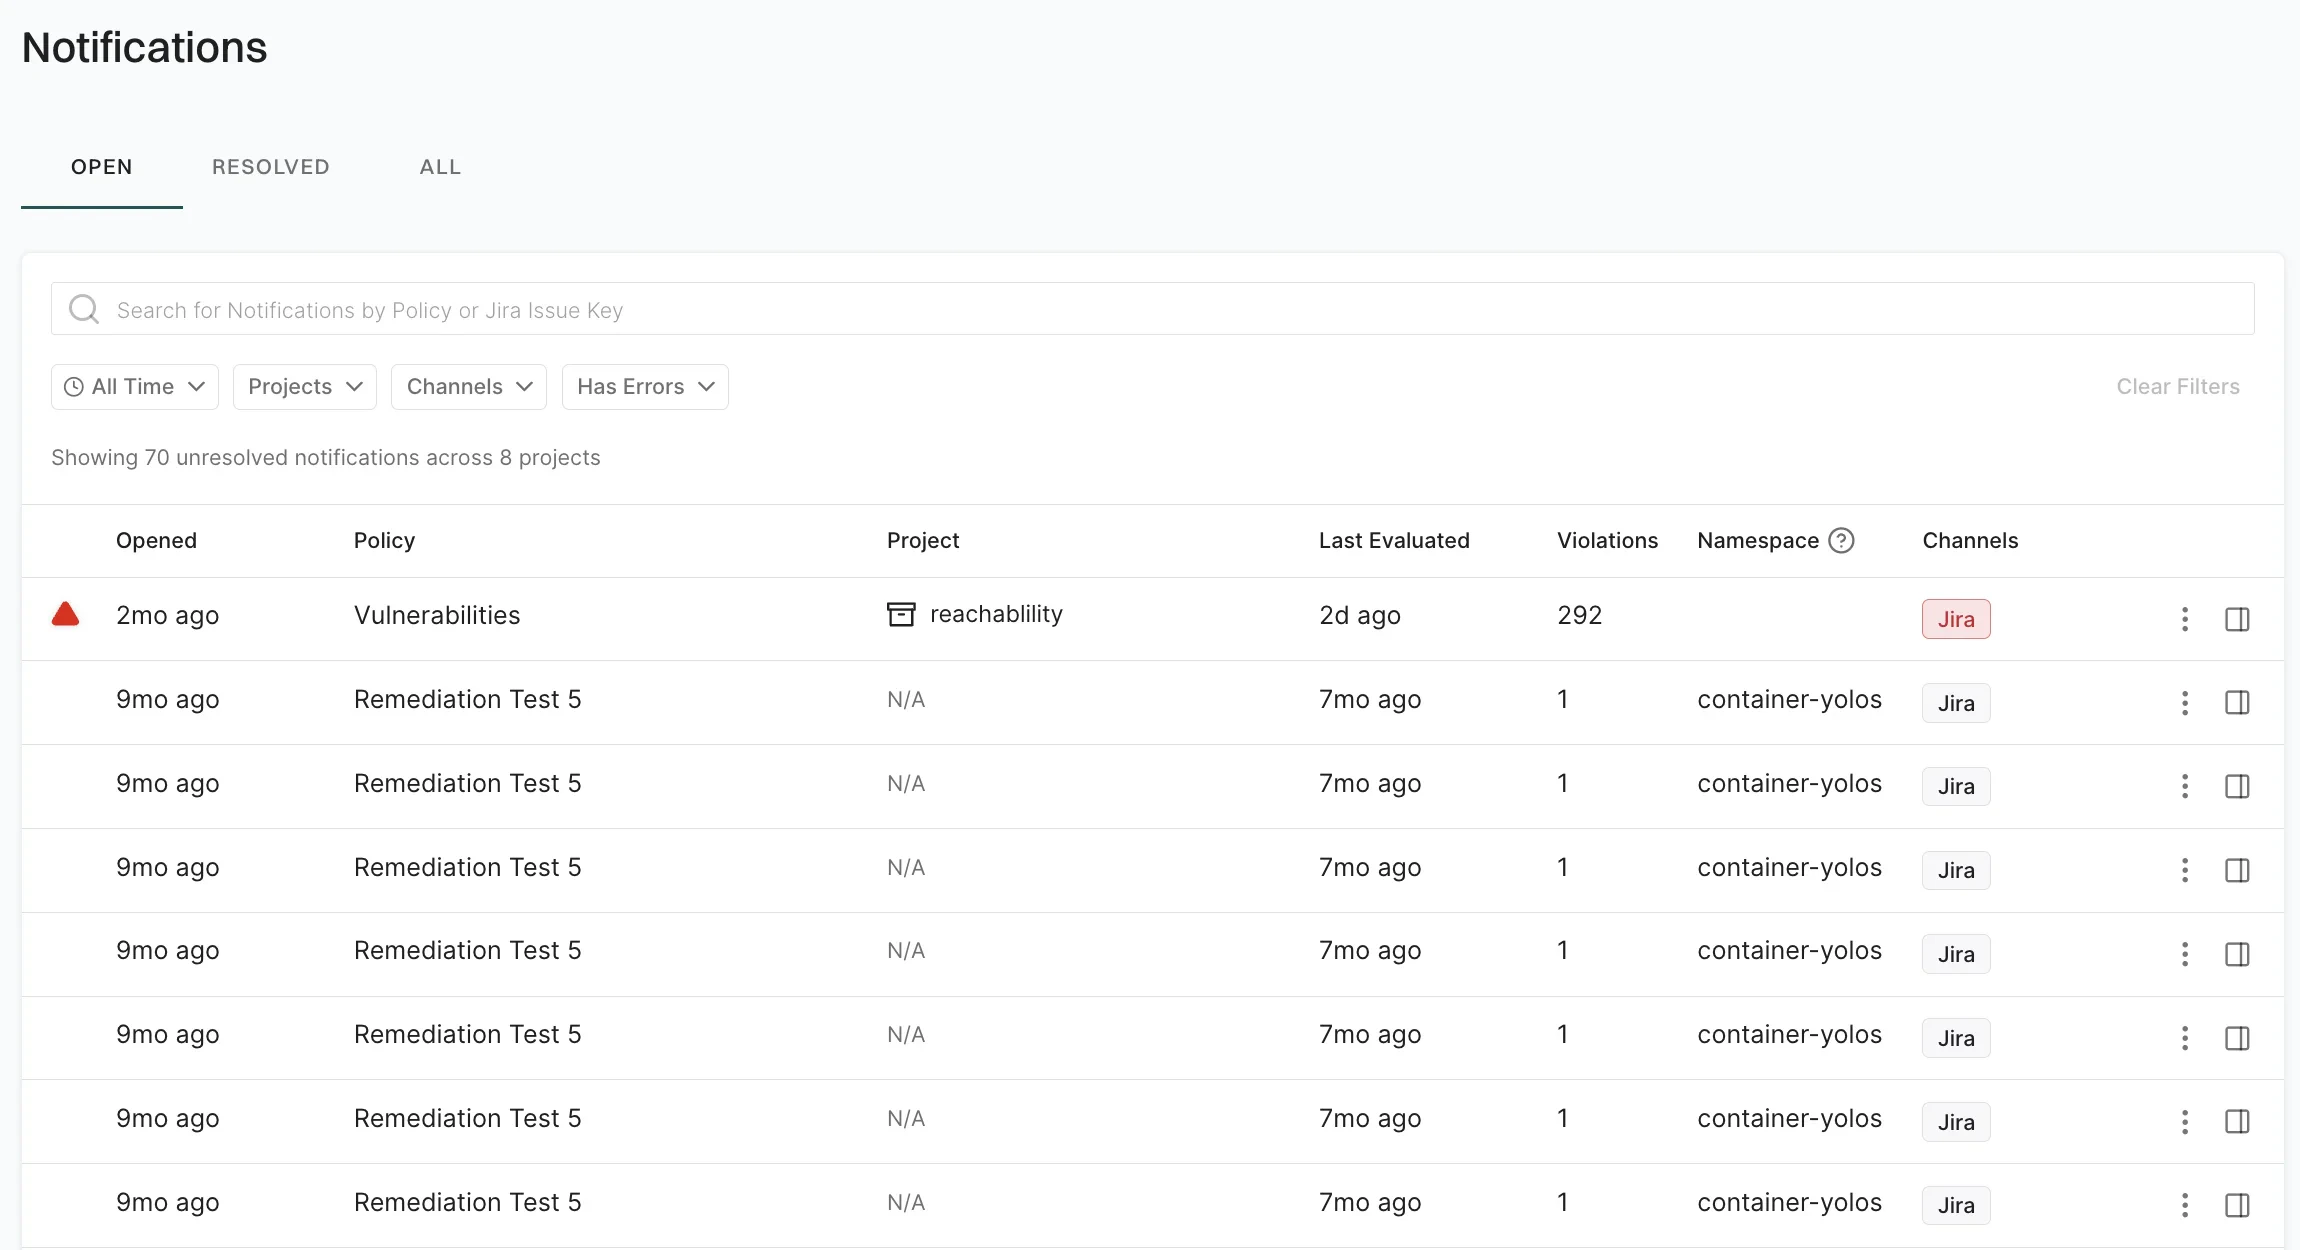Click Namespace help question mark icon

pyautogui.click(x=1841, y=540)
